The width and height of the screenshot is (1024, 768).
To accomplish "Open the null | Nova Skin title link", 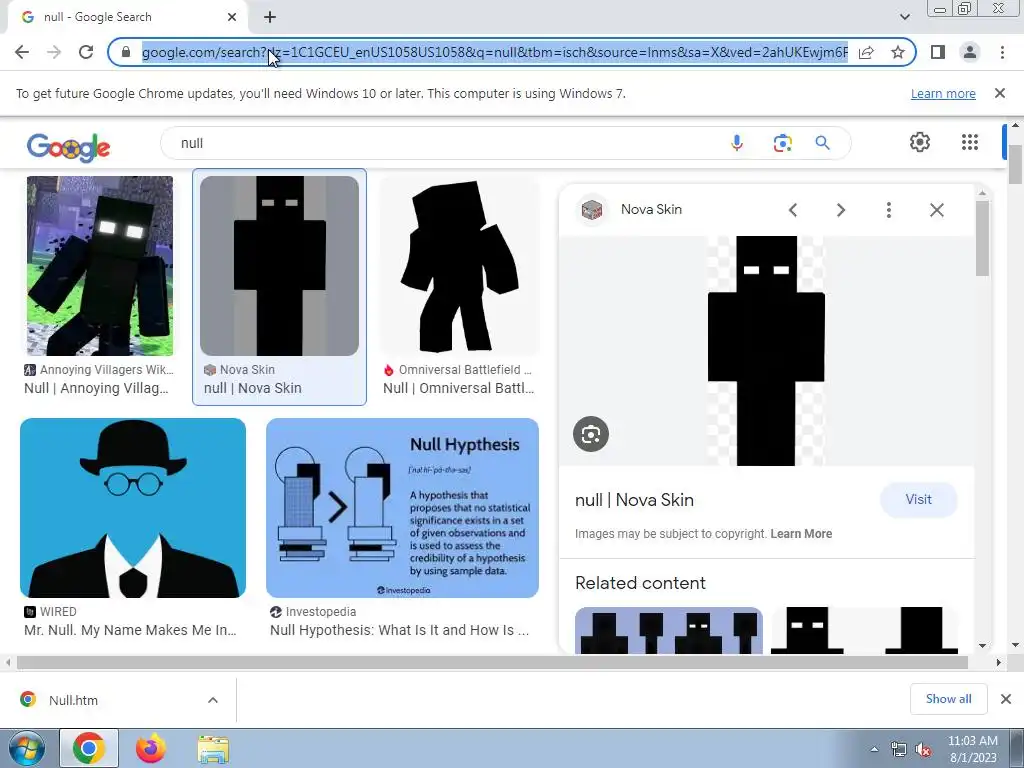I will 634,500.
